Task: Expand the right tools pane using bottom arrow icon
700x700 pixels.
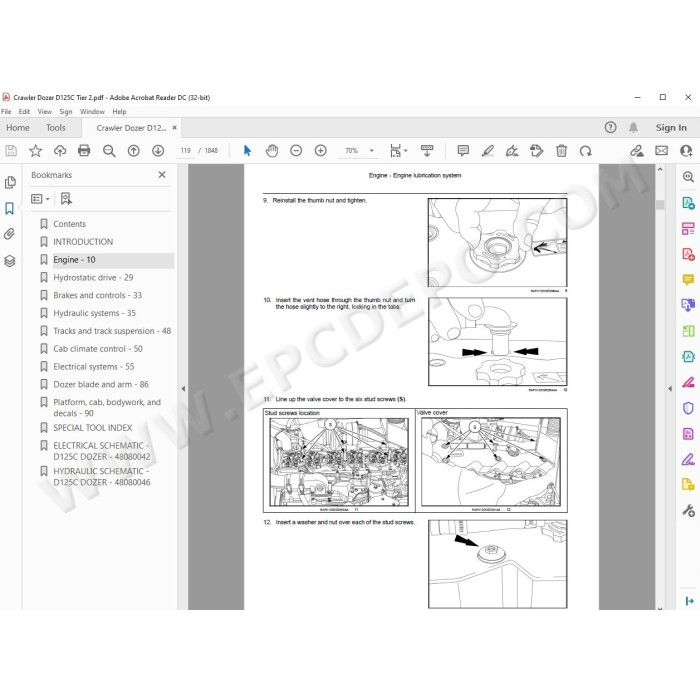Action: (x=689, y=601)
